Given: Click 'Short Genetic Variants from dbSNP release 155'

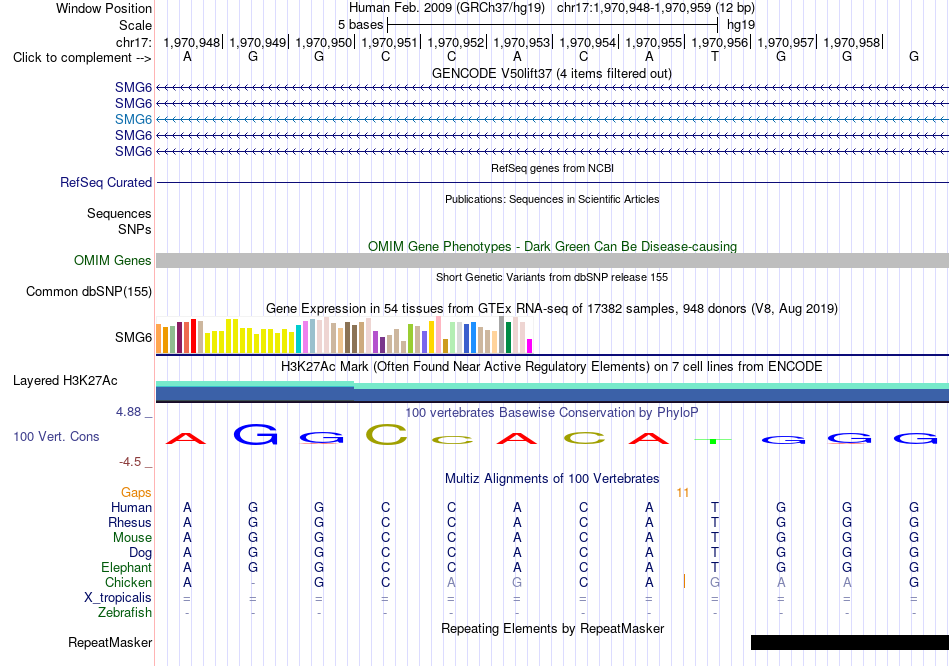Looking at the screenshot, I should (x=552, y=278).
